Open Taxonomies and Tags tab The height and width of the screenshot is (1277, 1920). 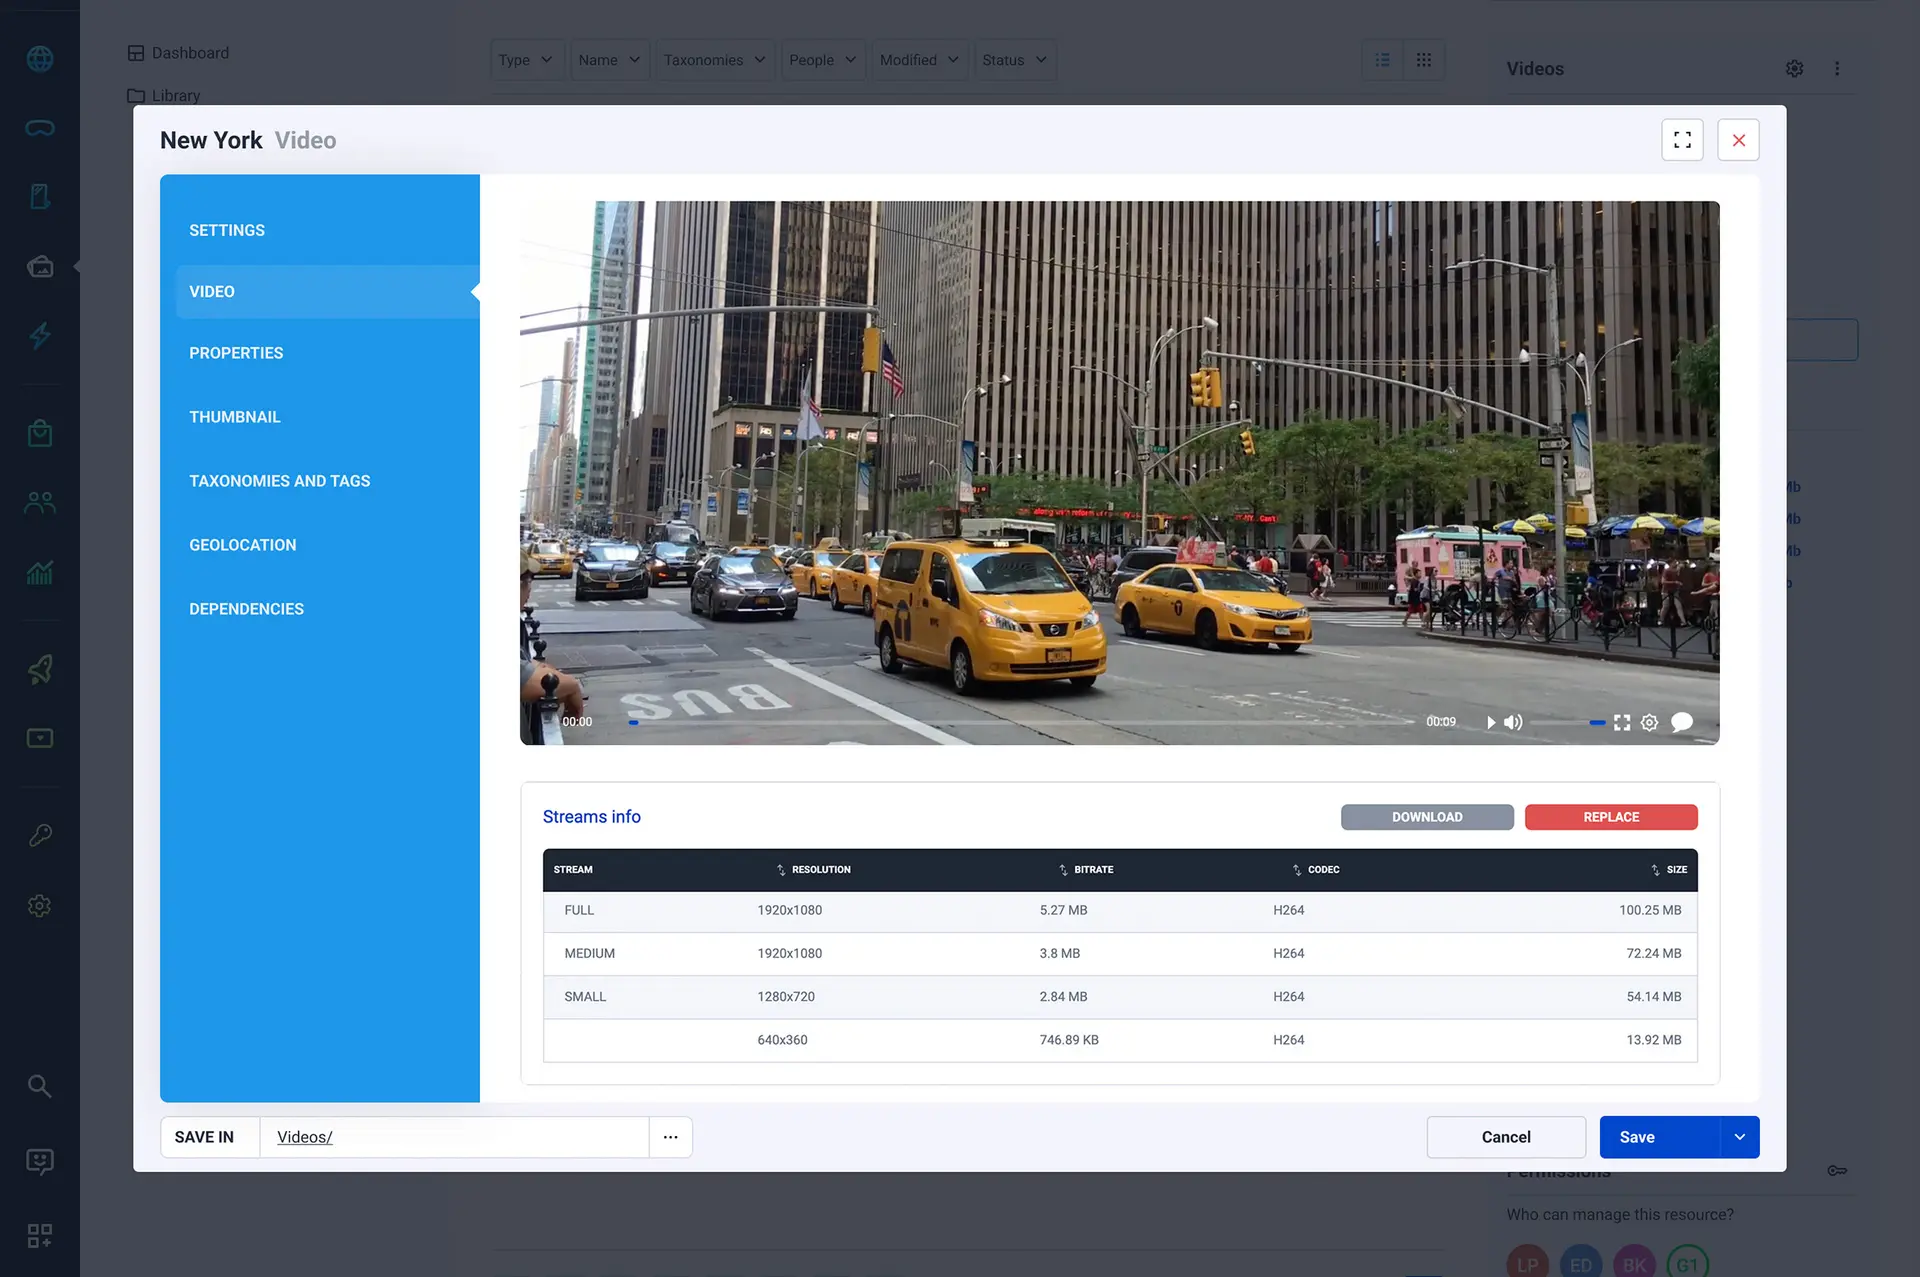(x=280, y=481)
